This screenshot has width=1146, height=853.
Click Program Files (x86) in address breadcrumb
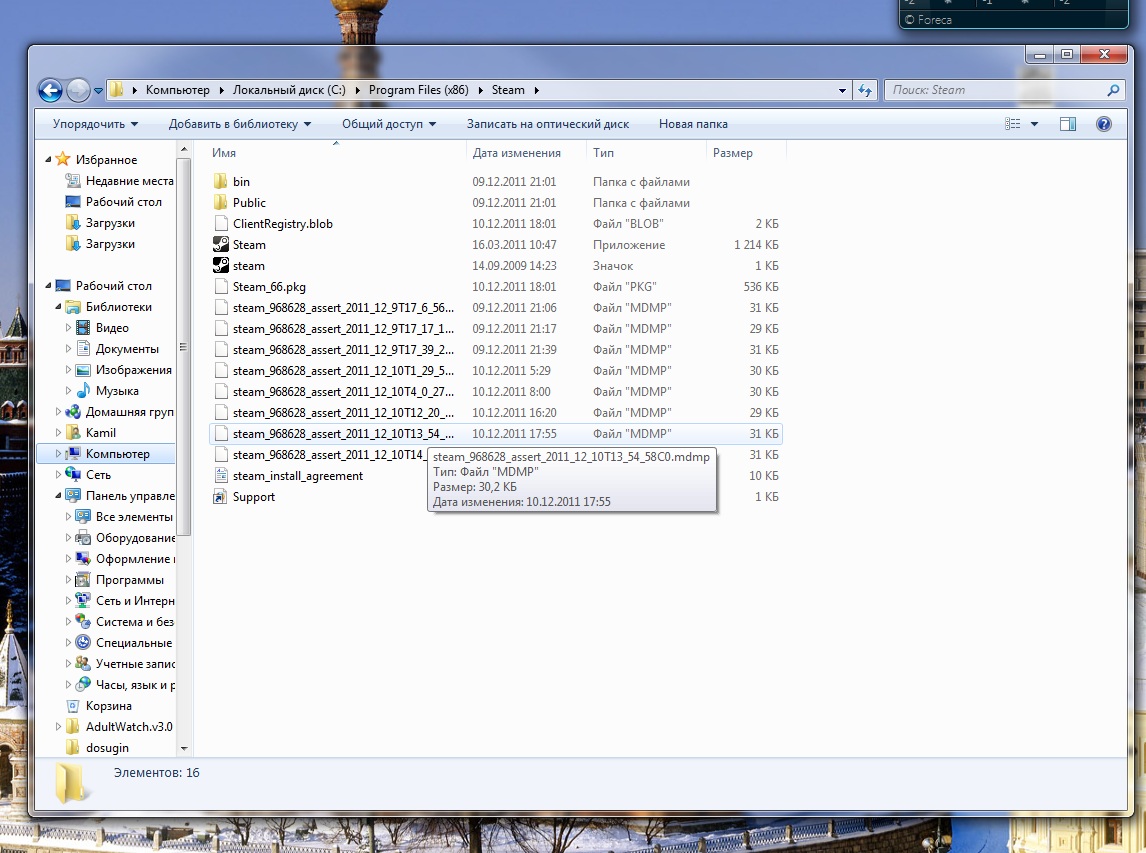click(x=418, y=90)
